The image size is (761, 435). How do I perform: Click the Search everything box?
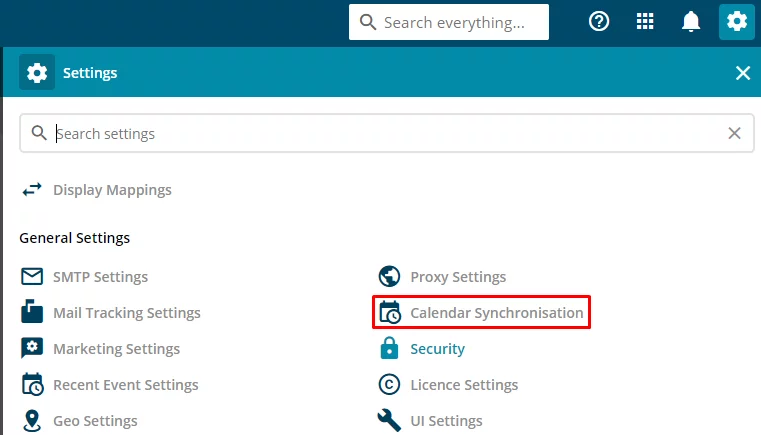(x=449, y=22)
